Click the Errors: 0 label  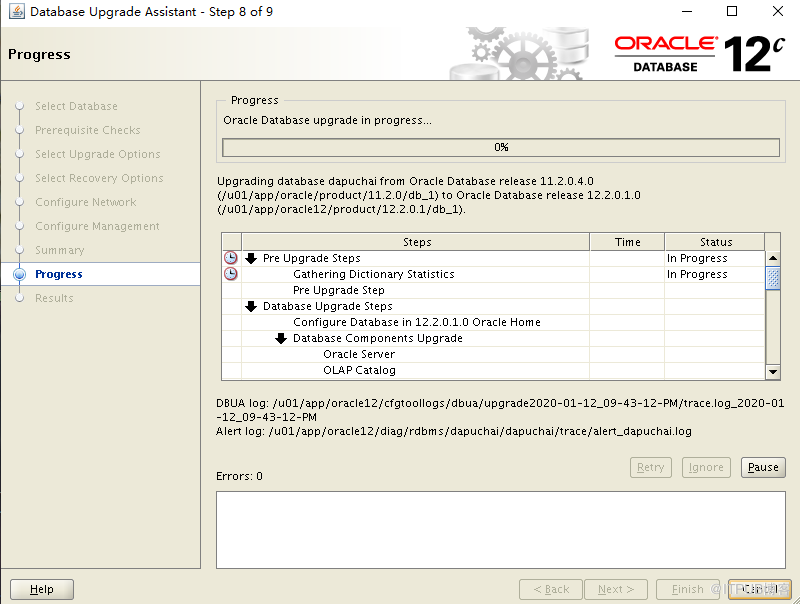(x=239, y=476)
